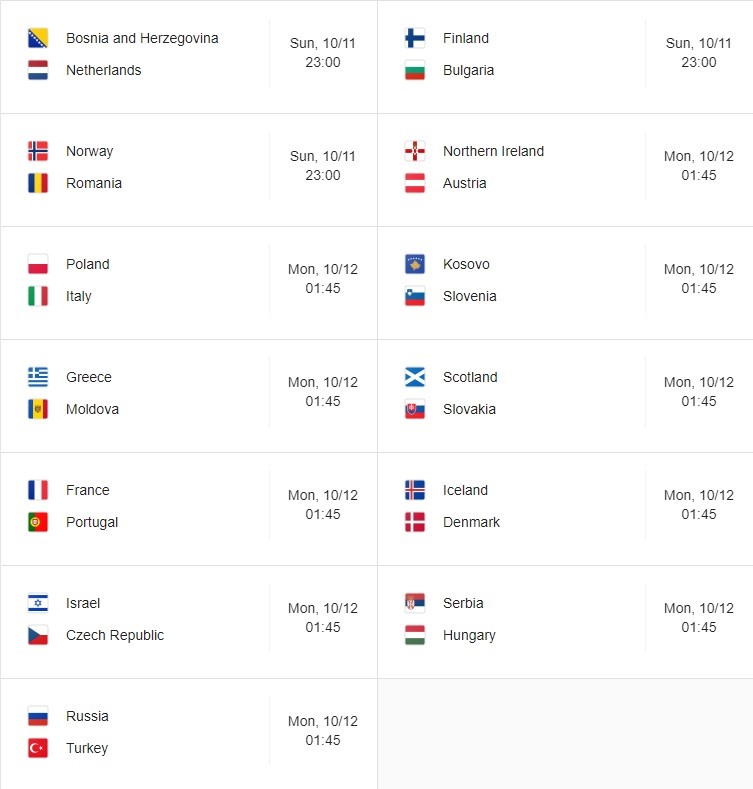Click the Northern Ireland flag icon

click(415, 151)
